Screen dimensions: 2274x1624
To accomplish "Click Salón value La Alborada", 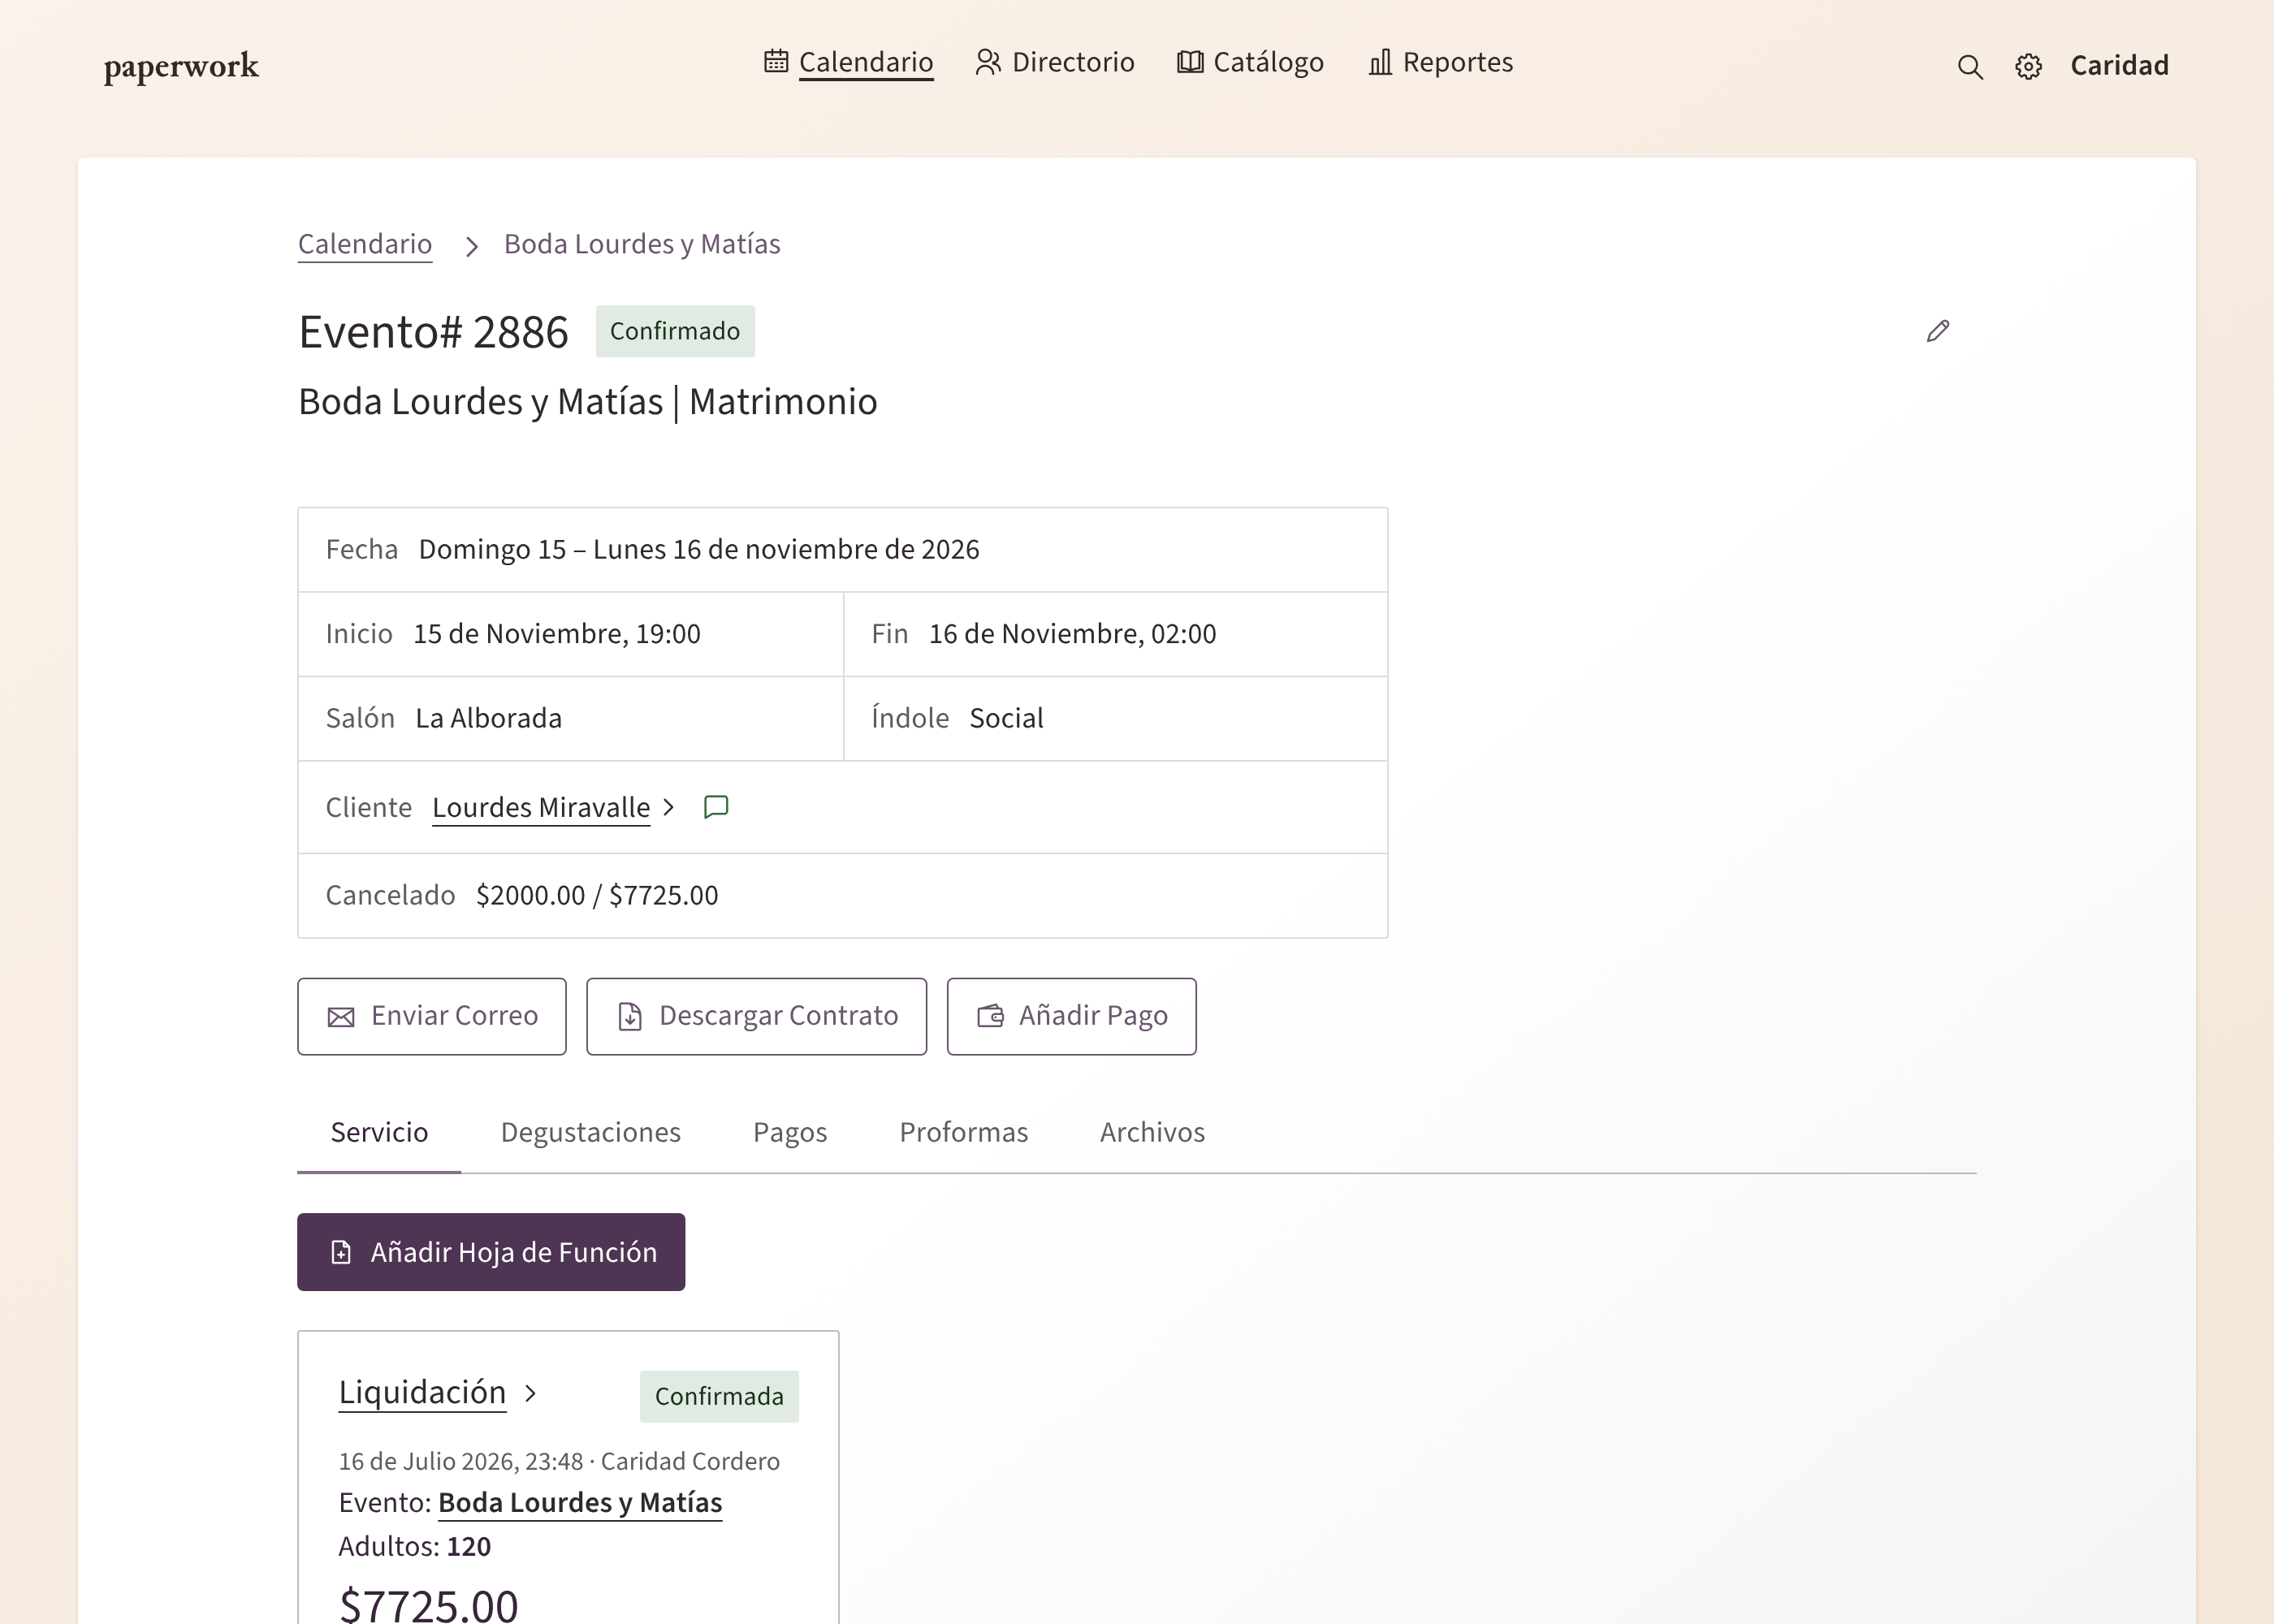I will tap(488, 719).
